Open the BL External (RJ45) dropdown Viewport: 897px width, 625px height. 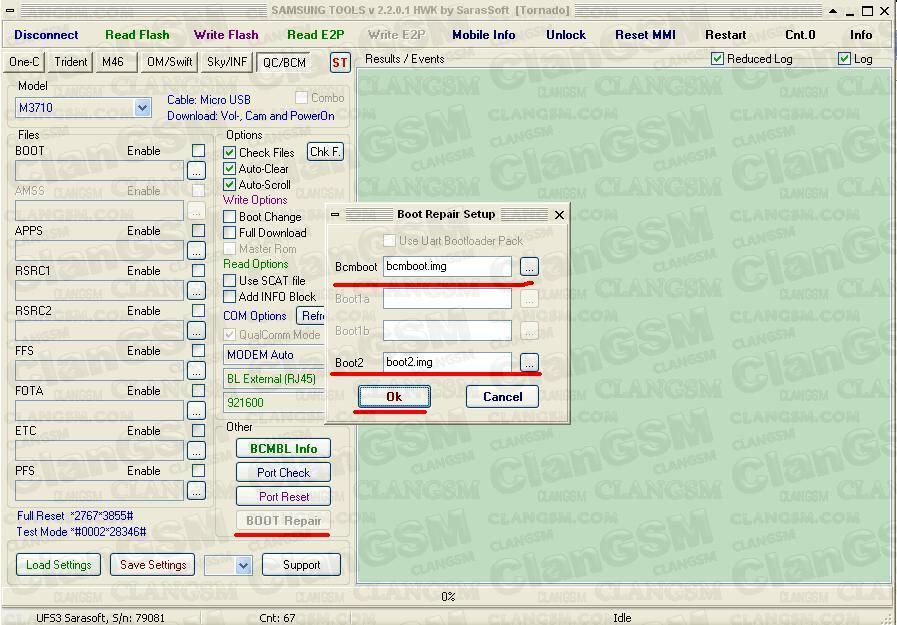[273, 379]
